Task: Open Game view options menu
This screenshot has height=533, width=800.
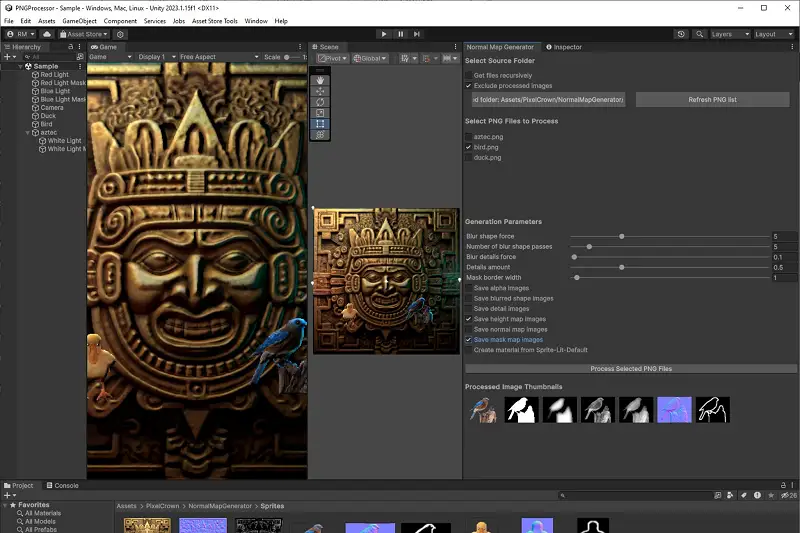Action: 300,46
